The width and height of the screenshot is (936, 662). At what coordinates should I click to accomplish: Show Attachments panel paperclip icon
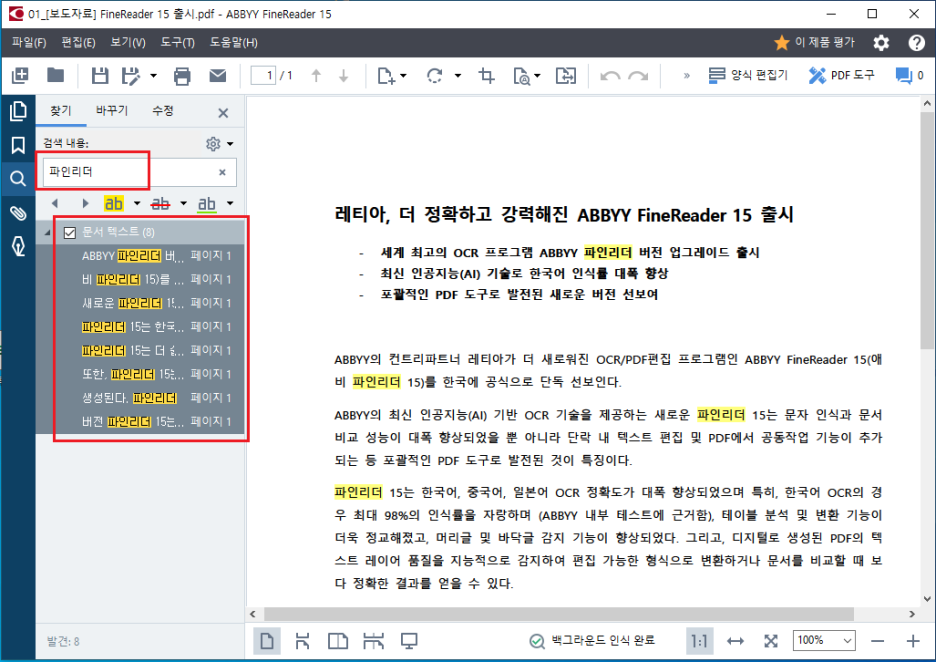[18, 213]
